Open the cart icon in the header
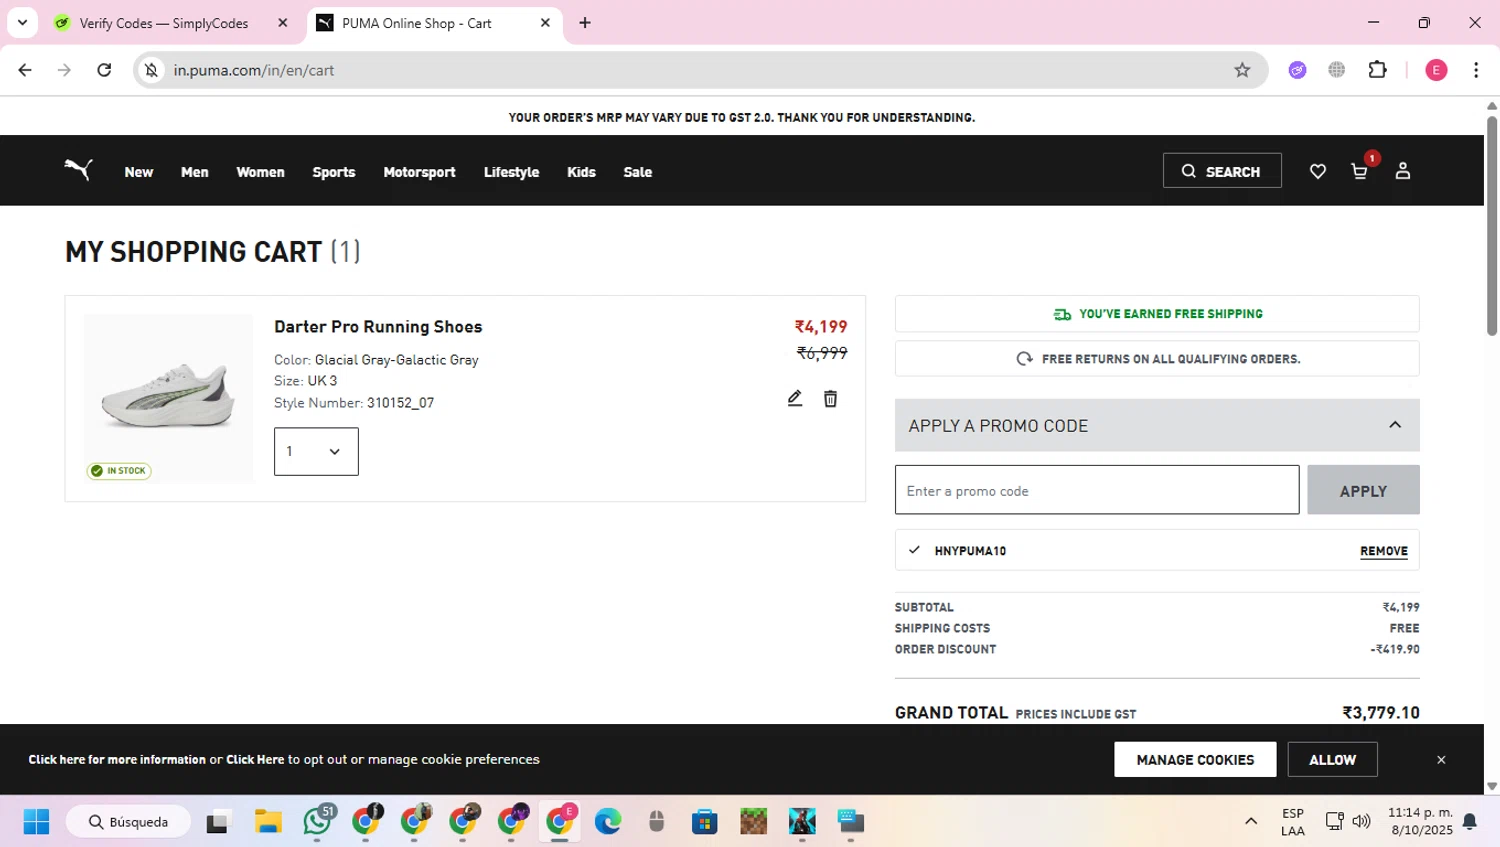This screenshot has height=847, width=1500. 1360,171
